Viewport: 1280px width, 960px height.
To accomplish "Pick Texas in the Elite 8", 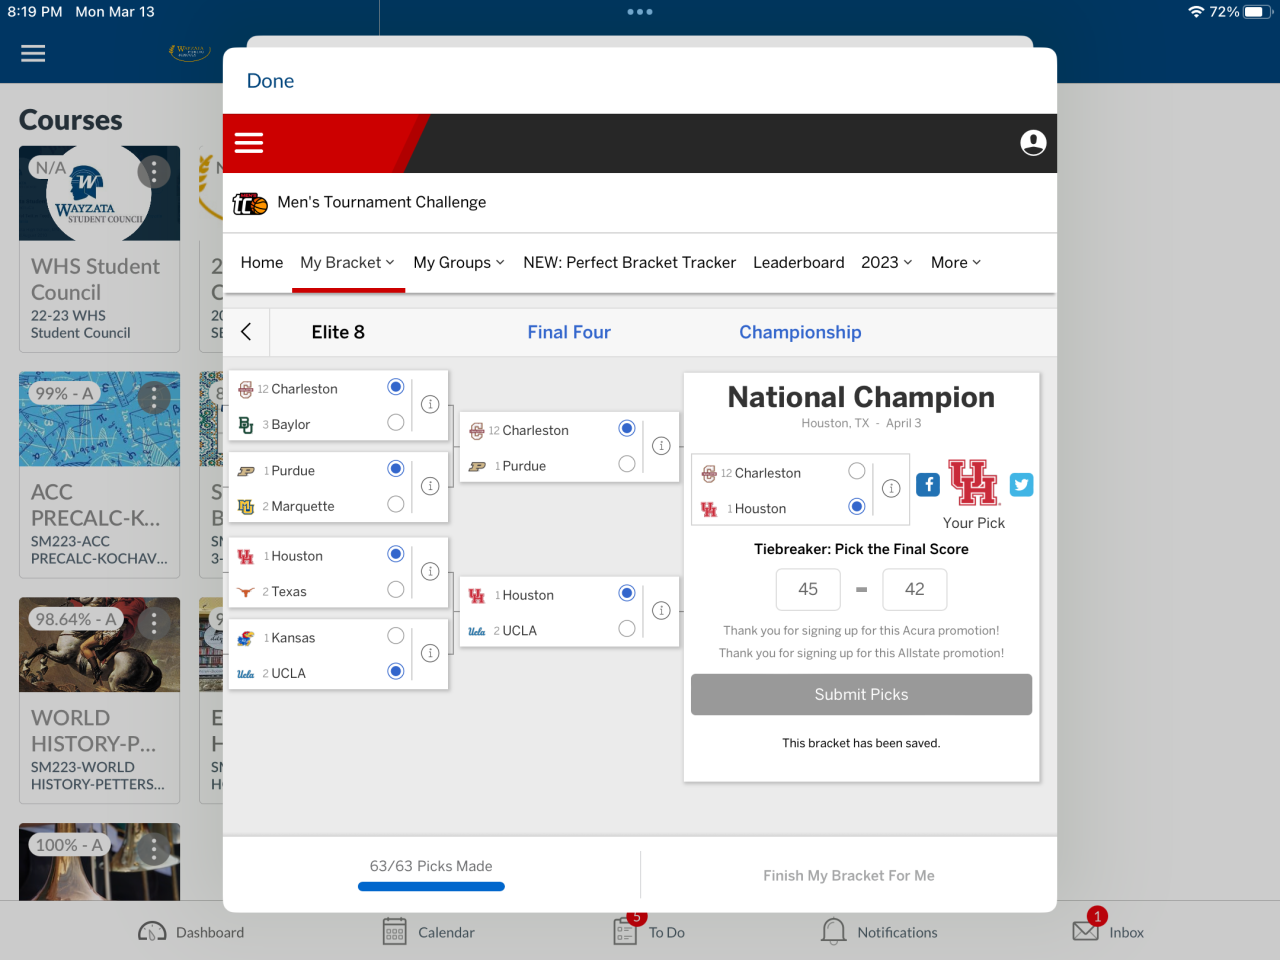I will pyautogui.click(x=396, y=590).
